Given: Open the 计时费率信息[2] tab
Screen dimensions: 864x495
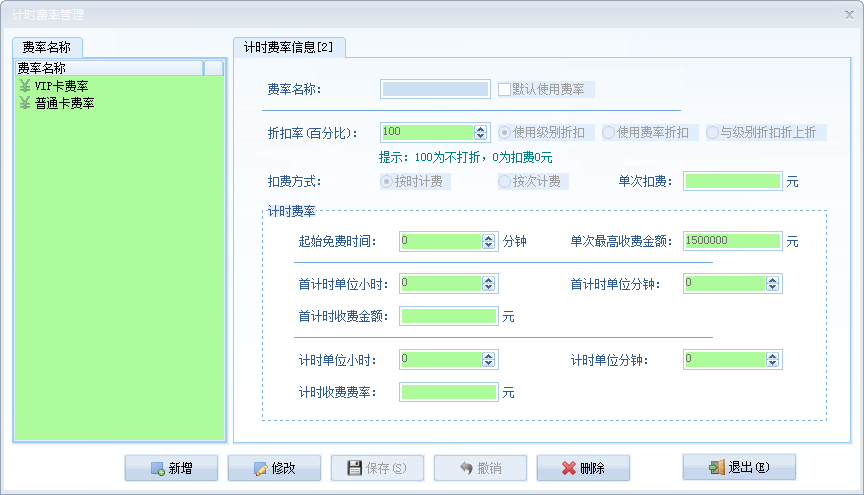Looking at the screenshot, I should (x=289, y=47).
